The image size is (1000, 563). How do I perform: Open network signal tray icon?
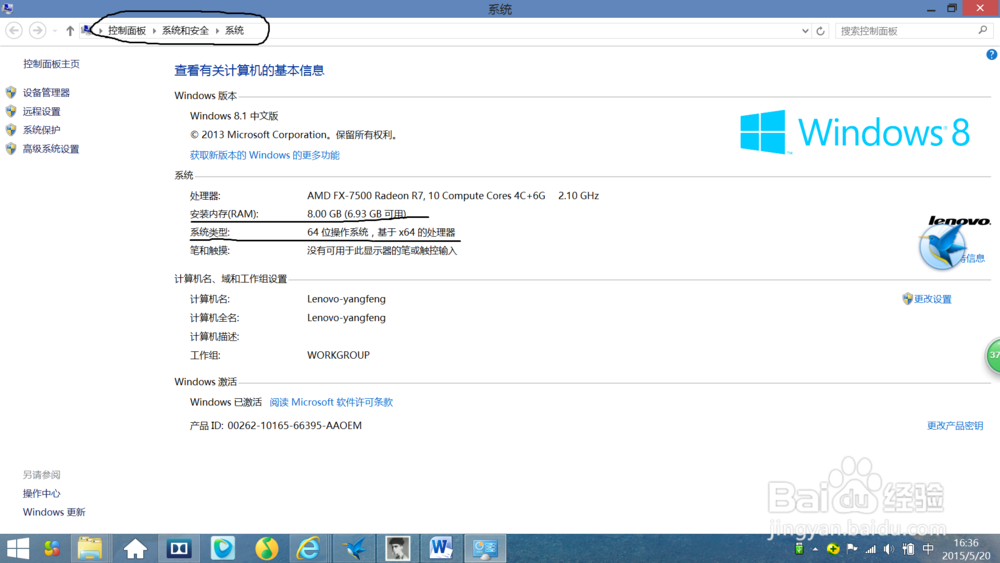point(871,549)
